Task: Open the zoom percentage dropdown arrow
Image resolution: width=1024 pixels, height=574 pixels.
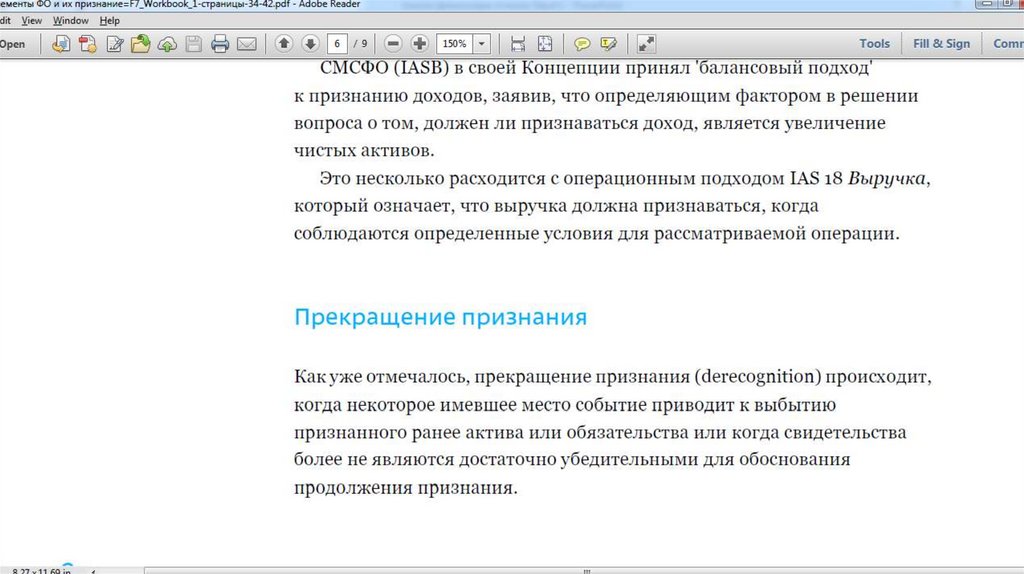Action: click(481, 44)
